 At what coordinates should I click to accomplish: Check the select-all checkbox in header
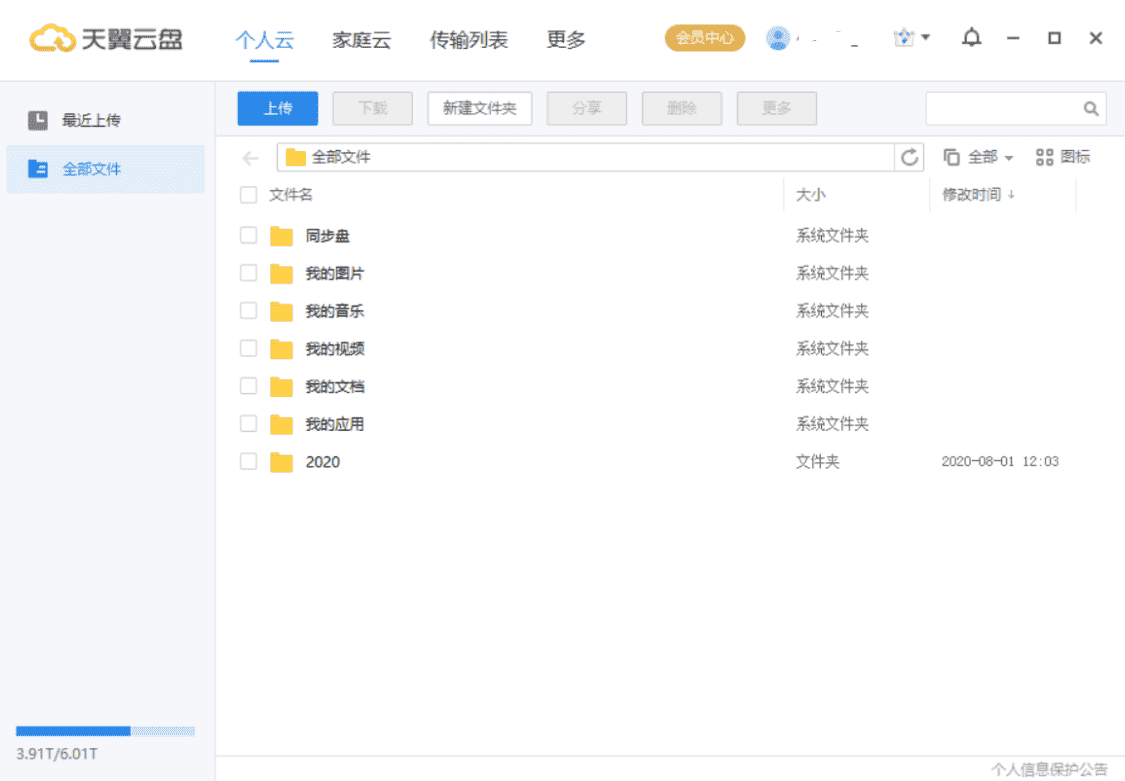[x=248, y=195]
